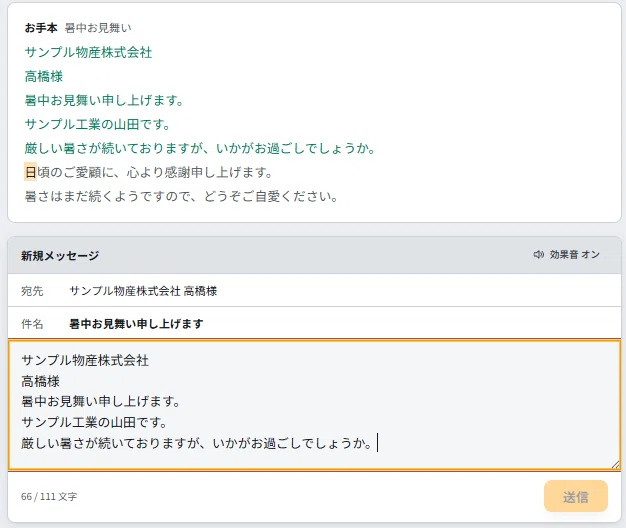The width and height of the screenshot is (626, 528).
Task: Click the 新規メッセージ header title
Action: pos(60,255)
